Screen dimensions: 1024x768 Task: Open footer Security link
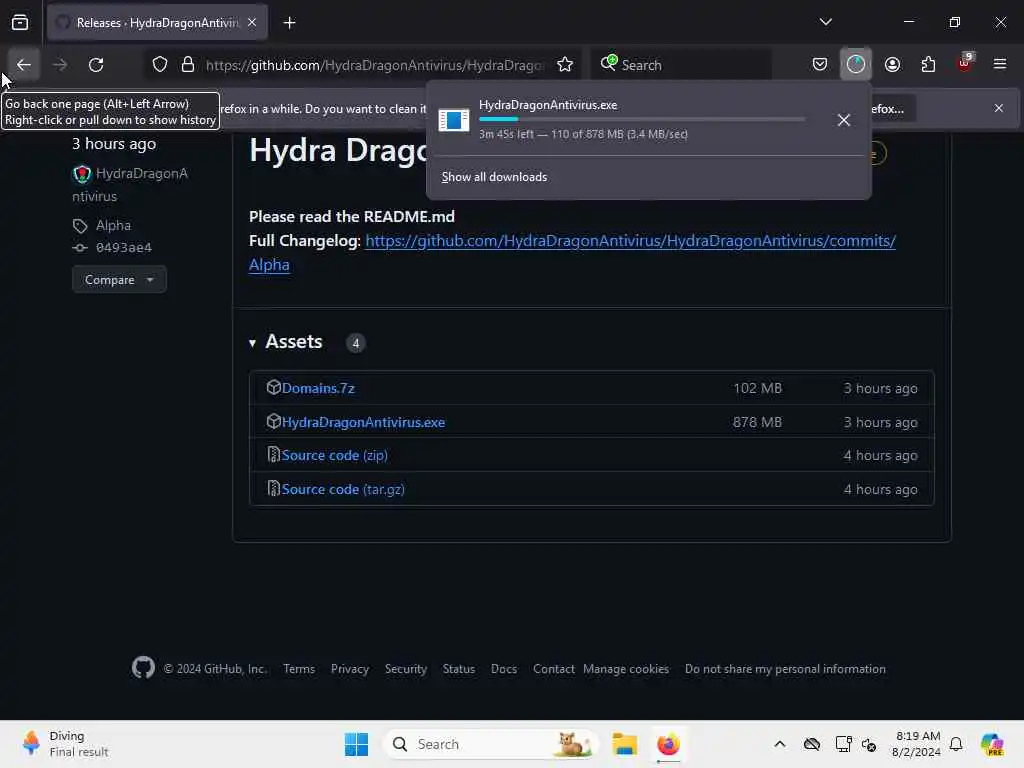click(406, 669)
